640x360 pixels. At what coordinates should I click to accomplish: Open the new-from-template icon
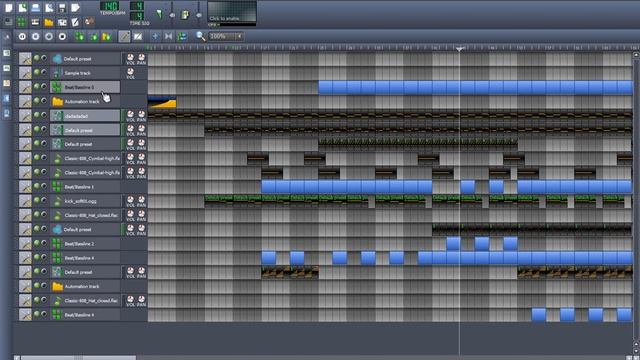coord(22,7)
